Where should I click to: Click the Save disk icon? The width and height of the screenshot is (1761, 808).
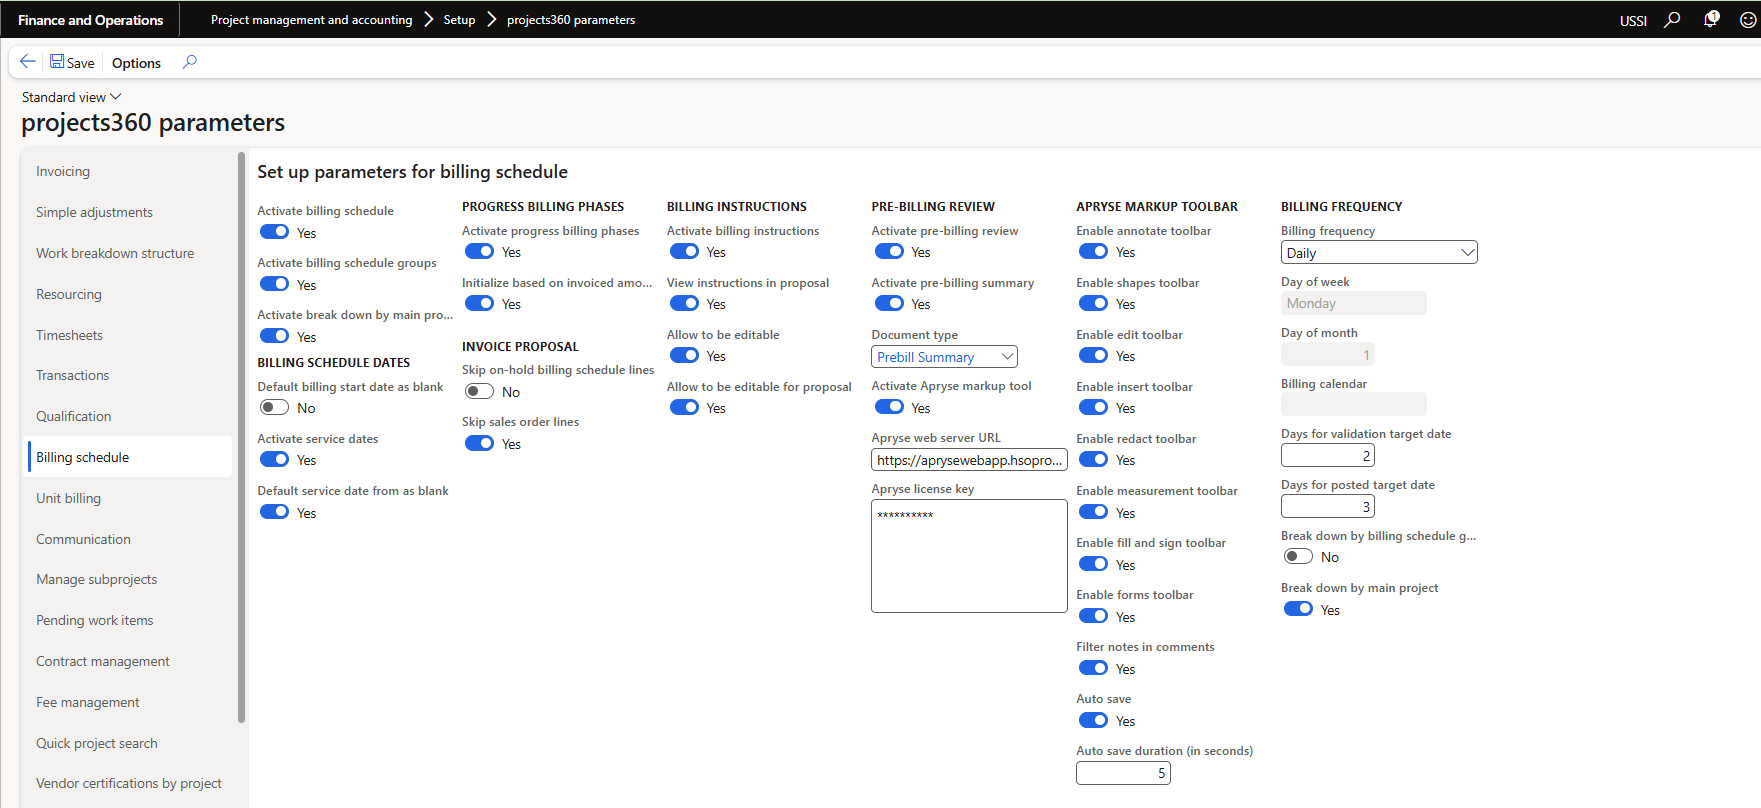point(57,62)
